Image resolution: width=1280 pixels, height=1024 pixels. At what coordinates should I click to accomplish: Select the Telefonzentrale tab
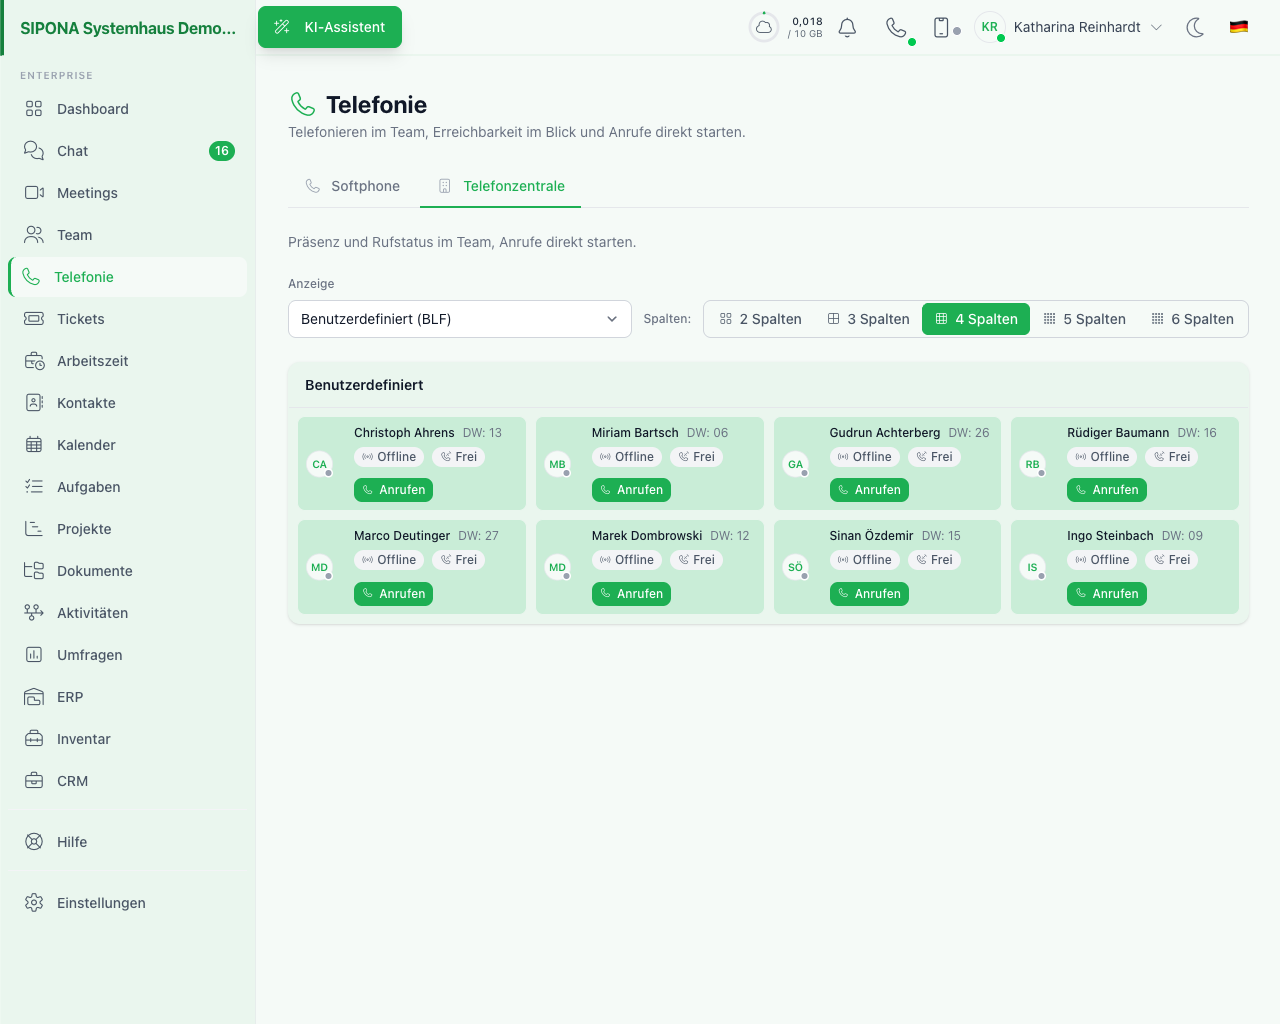pos(501,186)
